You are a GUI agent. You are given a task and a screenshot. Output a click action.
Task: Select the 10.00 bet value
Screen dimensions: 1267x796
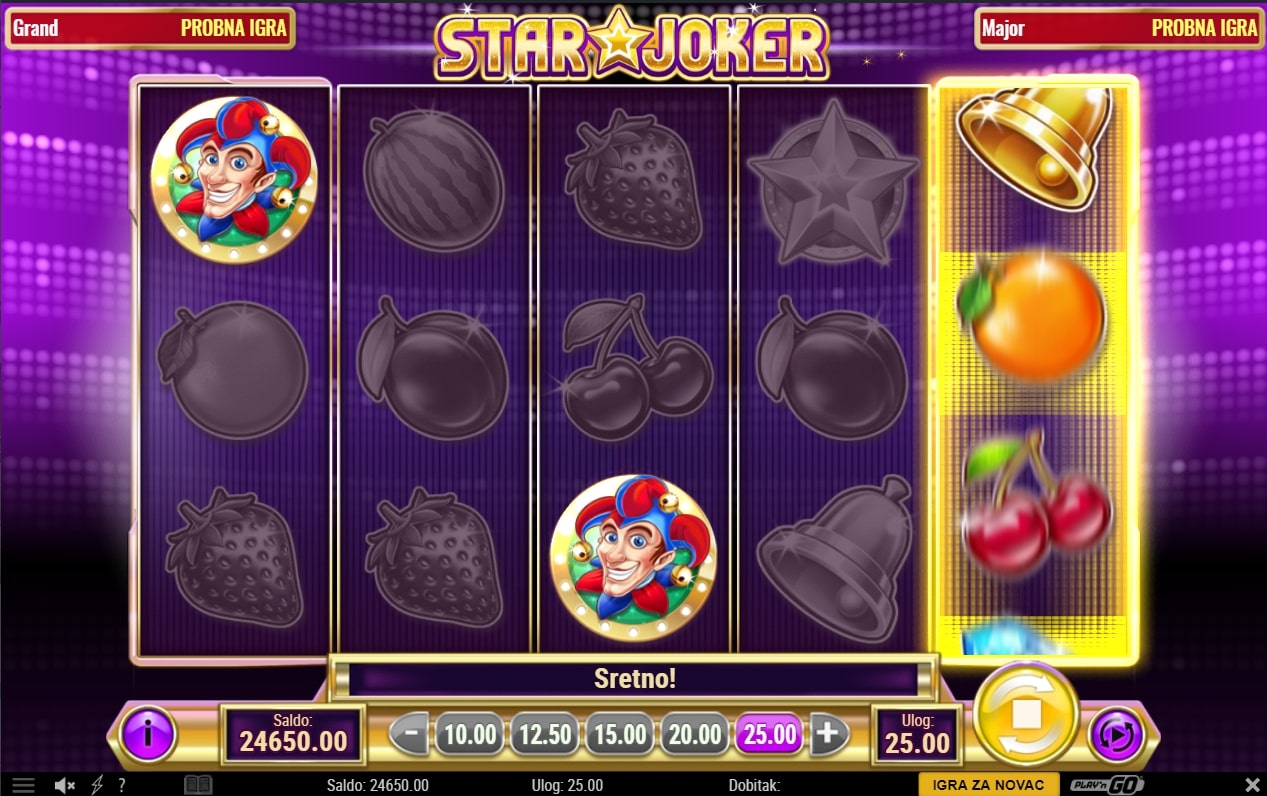(470, 735)
